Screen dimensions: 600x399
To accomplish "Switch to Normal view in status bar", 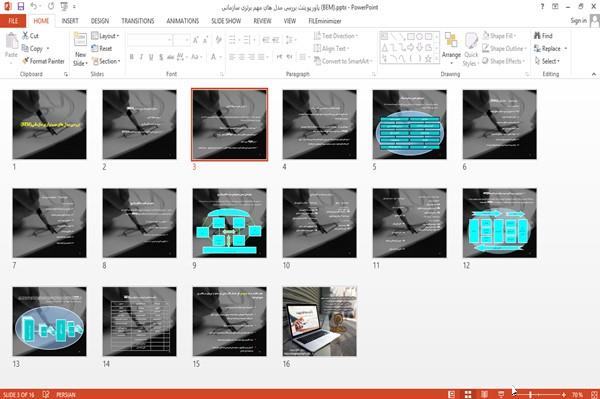I will (452, 394).
